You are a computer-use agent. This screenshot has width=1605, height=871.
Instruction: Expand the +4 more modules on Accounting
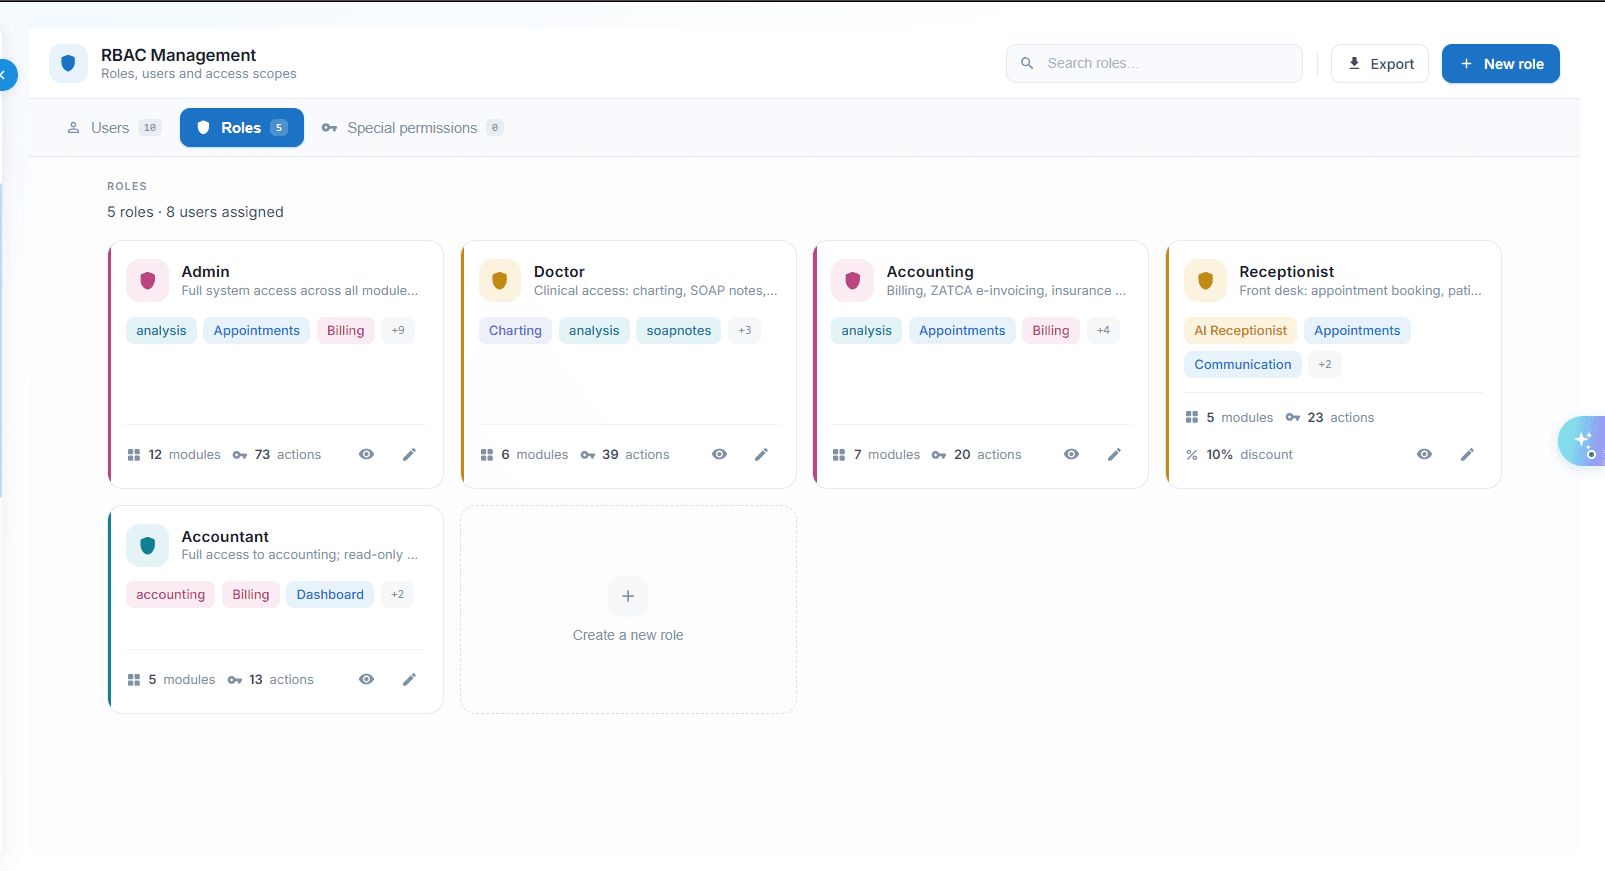pyautogui.click(x=1103, y=330)
